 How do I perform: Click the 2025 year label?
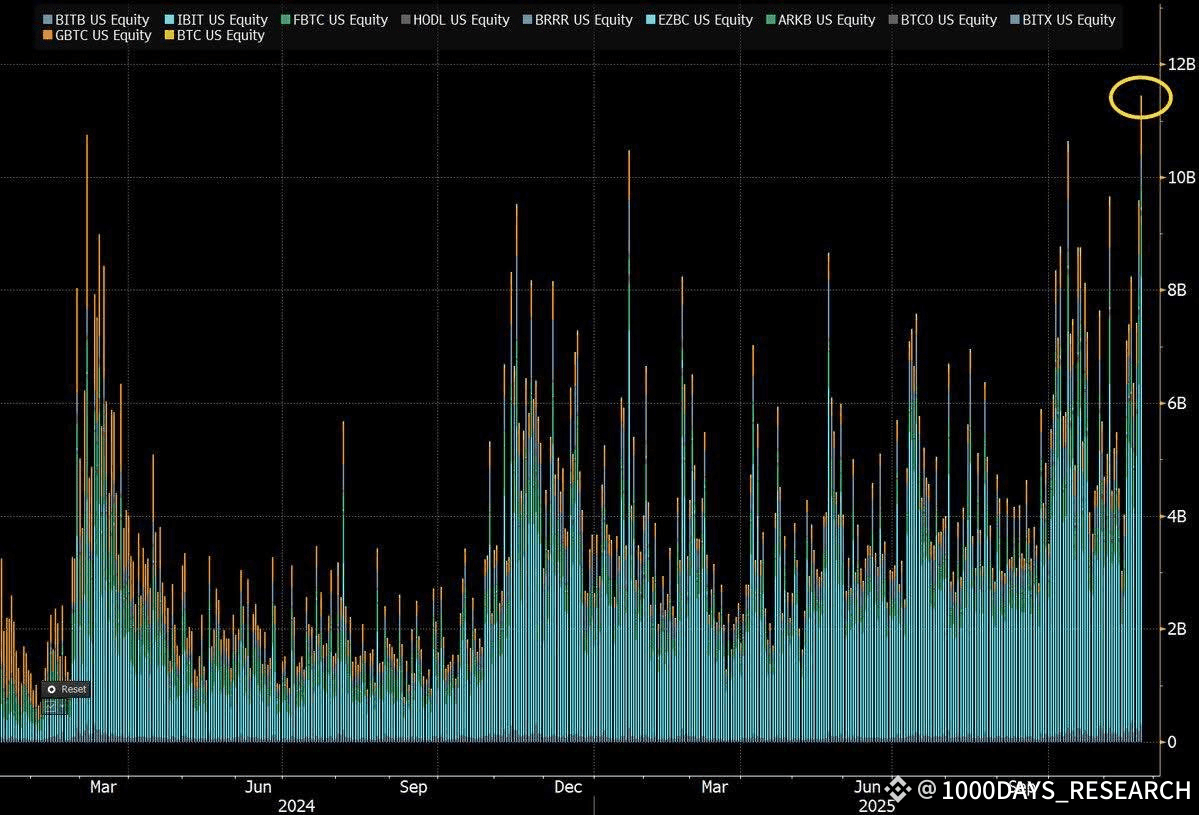[876, 806]
